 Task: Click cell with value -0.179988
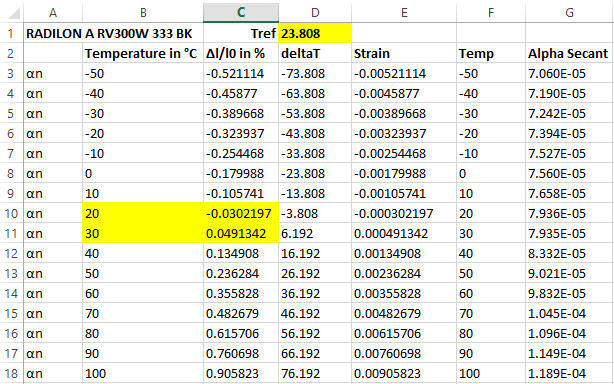point(241,173)
